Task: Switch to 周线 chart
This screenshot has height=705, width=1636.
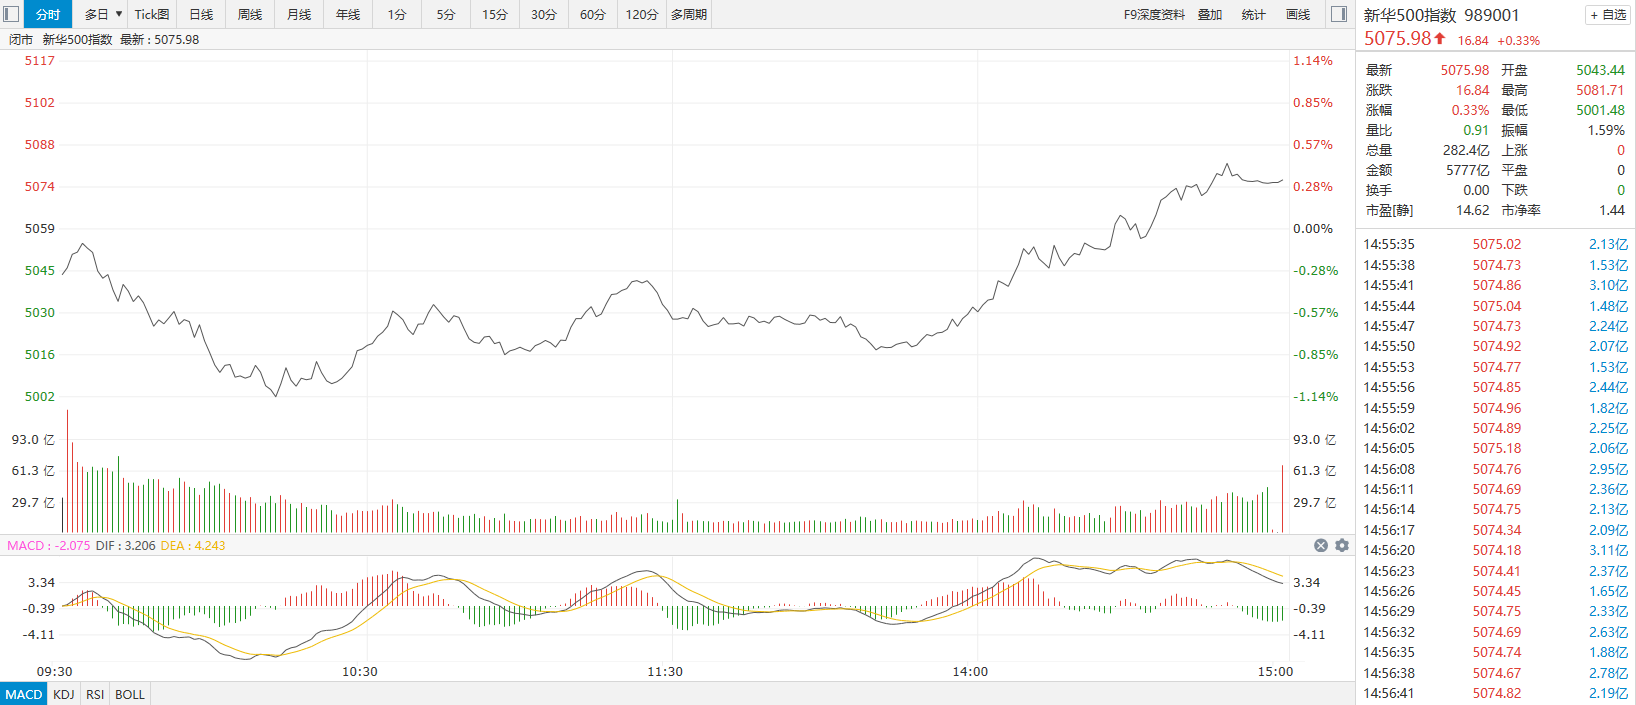Action: (250, 14)
